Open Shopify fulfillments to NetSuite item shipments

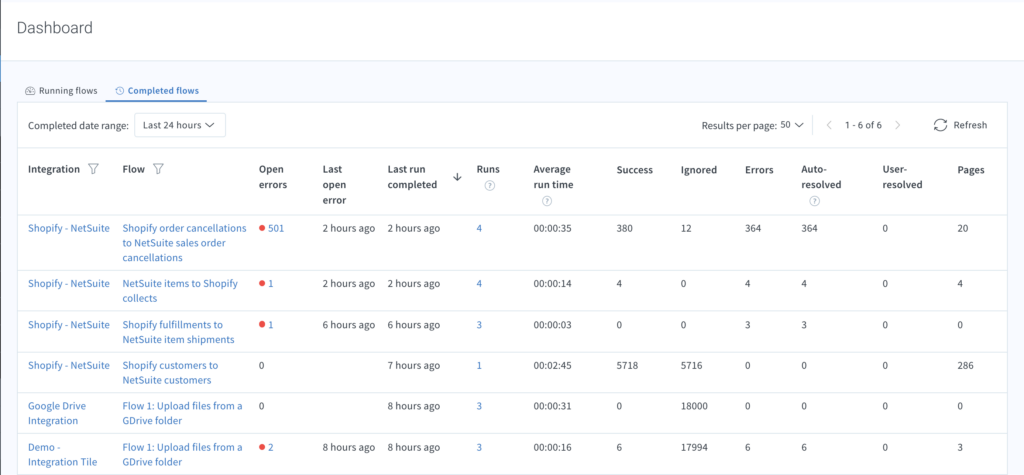178,332
